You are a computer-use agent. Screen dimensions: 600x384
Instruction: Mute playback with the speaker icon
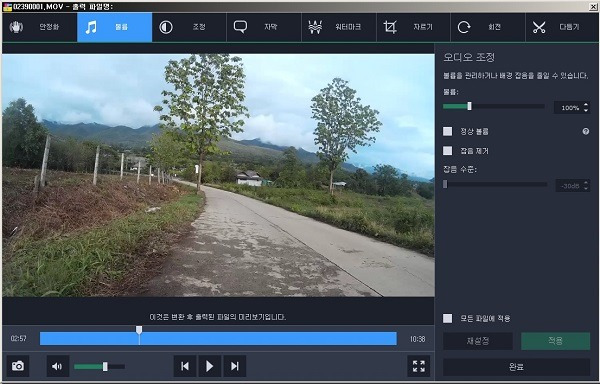click(58, 366)
